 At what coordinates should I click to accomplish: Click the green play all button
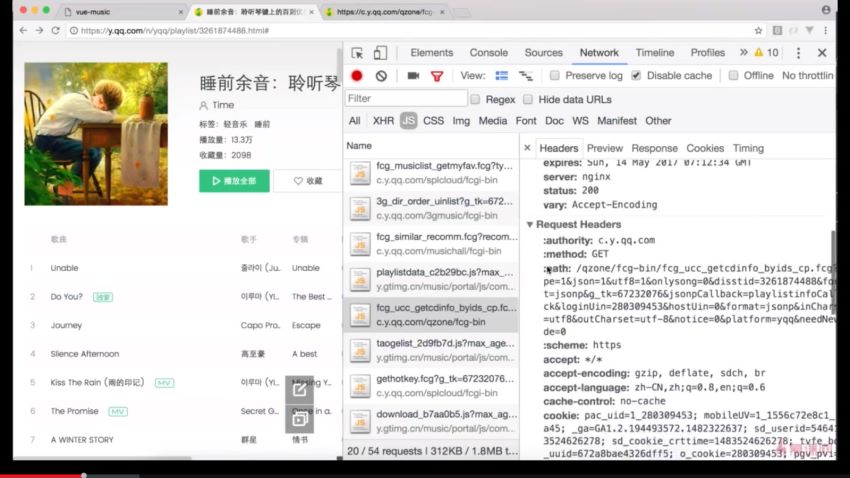click(234, 181)
